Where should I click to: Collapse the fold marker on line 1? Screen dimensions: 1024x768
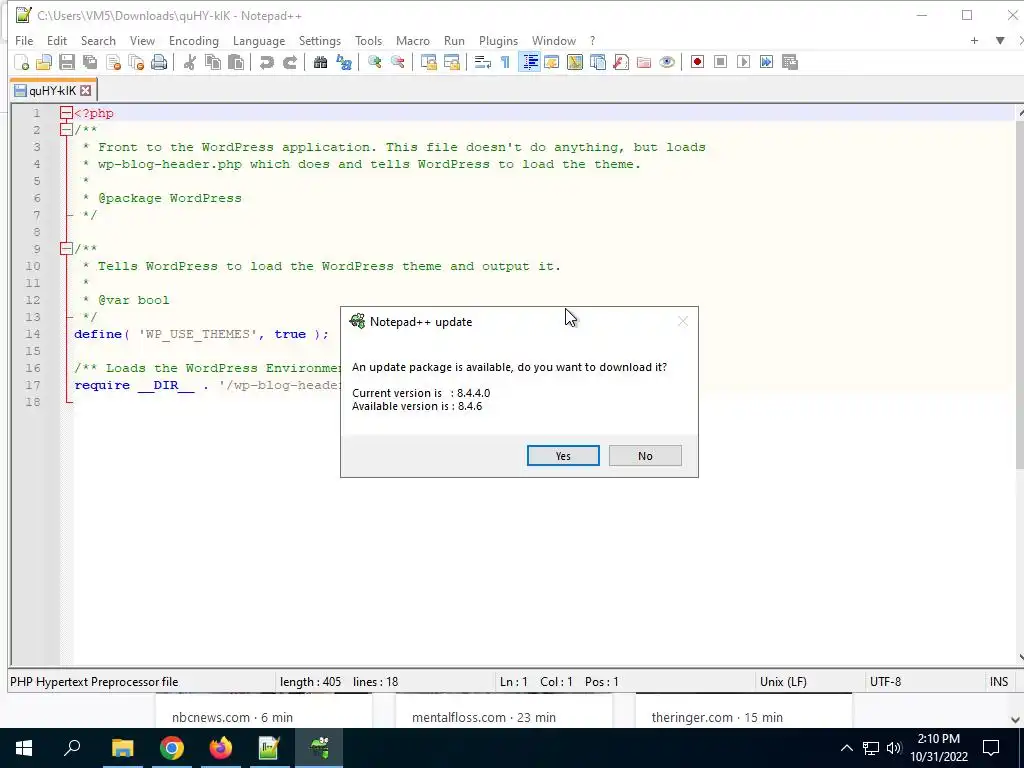[x=66, y=113]
